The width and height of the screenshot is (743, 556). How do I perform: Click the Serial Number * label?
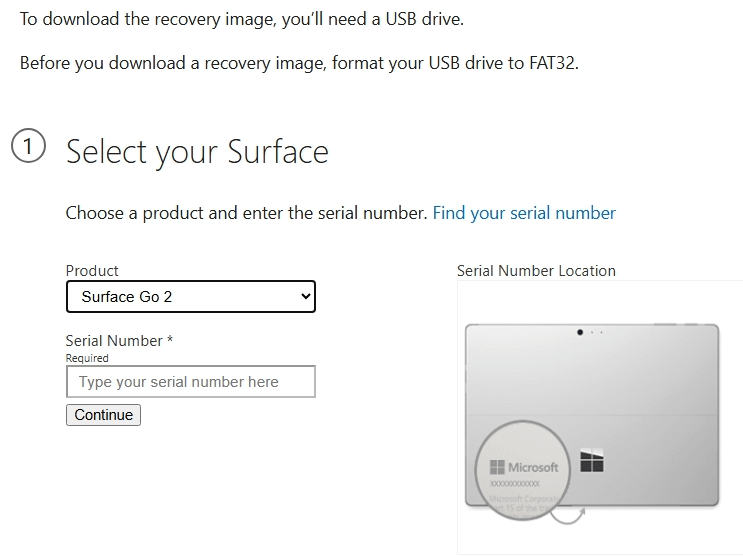pos(119,341)
